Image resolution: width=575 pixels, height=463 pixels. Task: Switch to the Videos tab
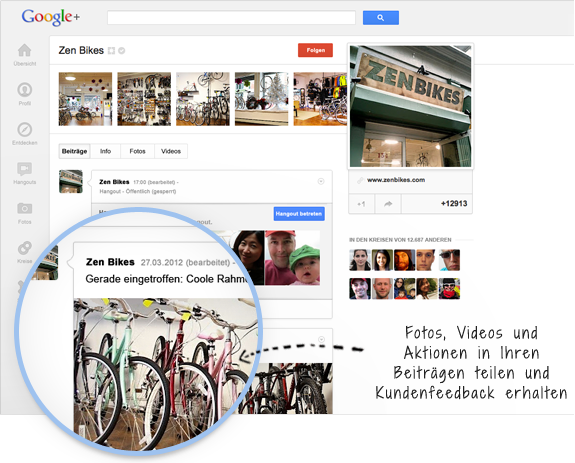click(171, 151)
